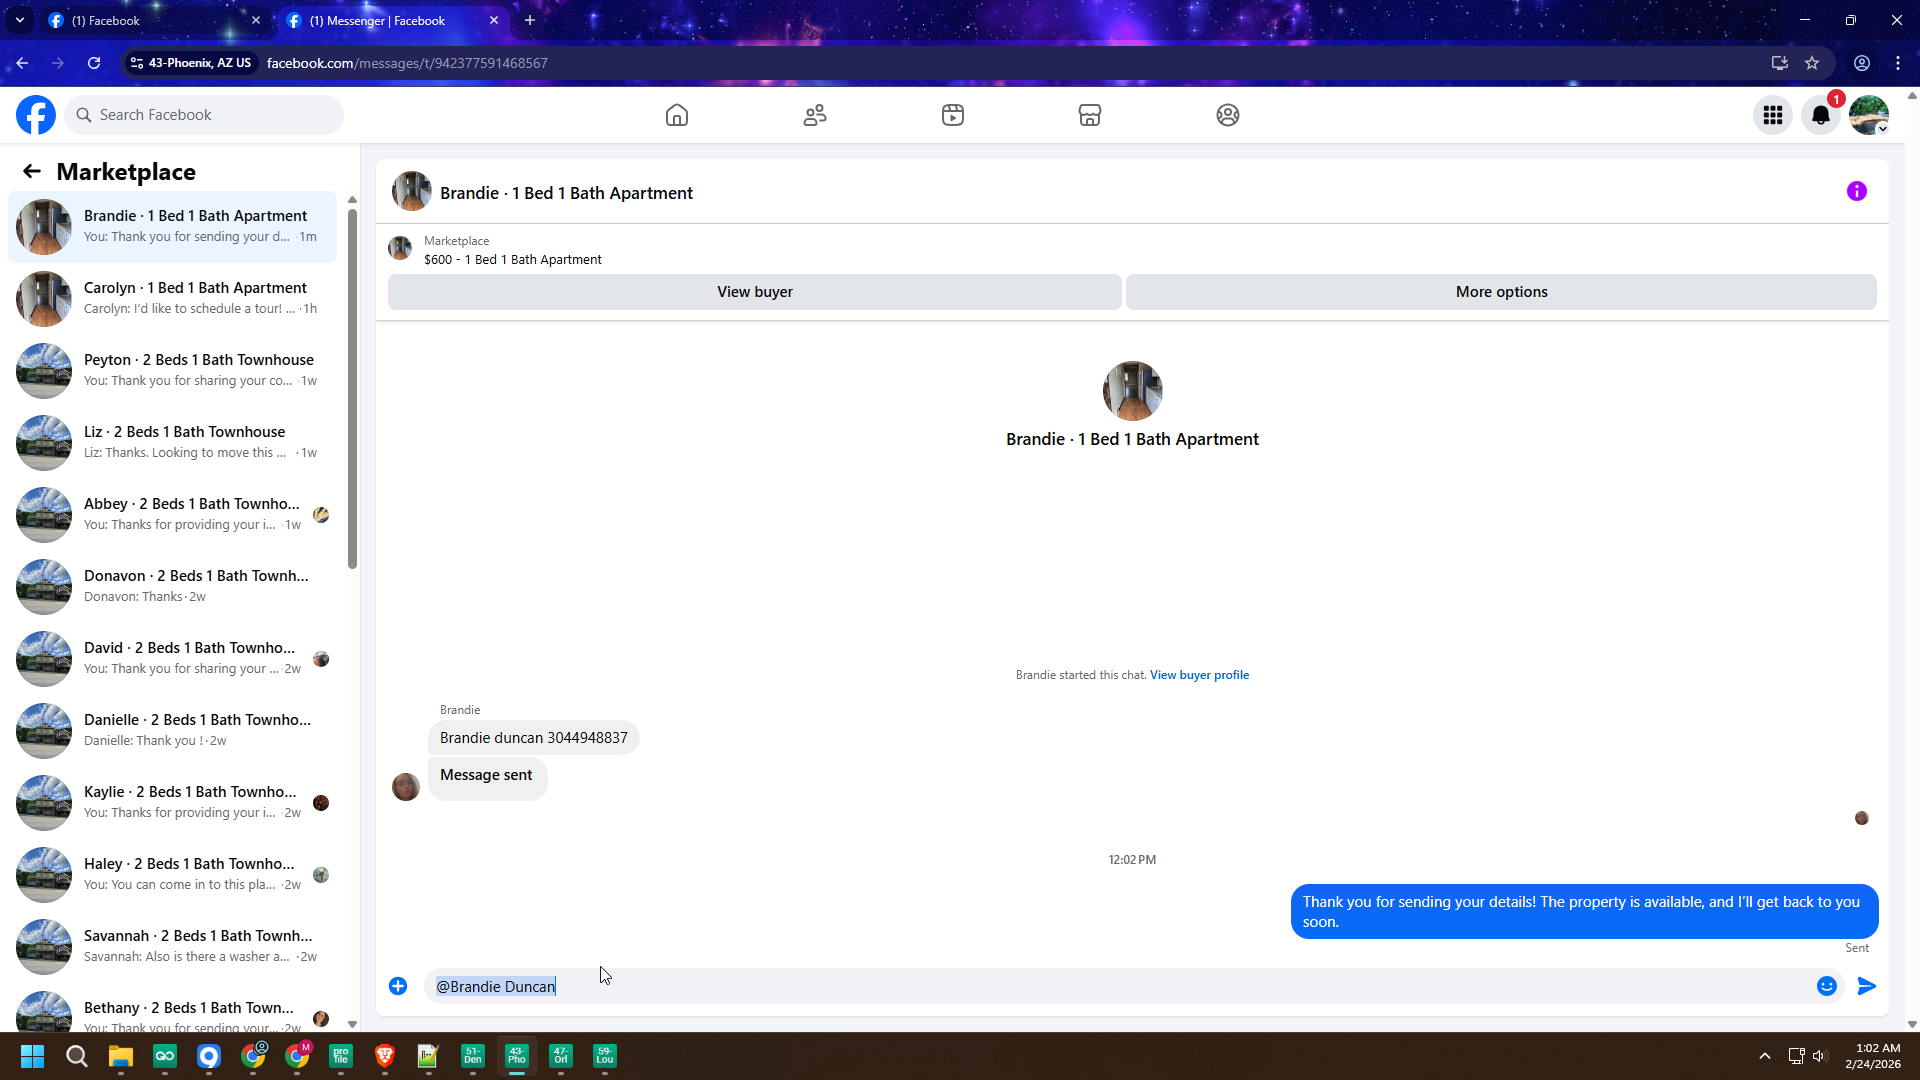Go to the Reels video icon
Image resolution: width=1920 pixels, height=1080 pixels.
tap(953, 115)
